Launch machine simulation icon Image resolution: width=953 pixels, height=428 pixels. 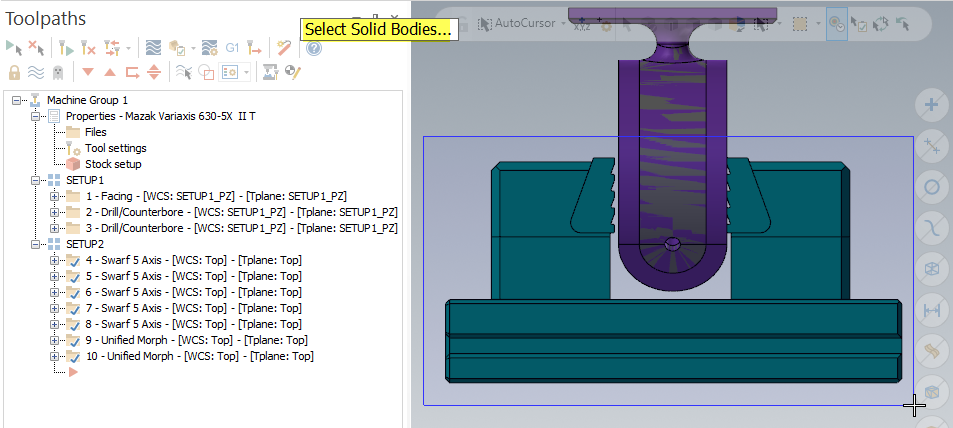pos(270,73)
